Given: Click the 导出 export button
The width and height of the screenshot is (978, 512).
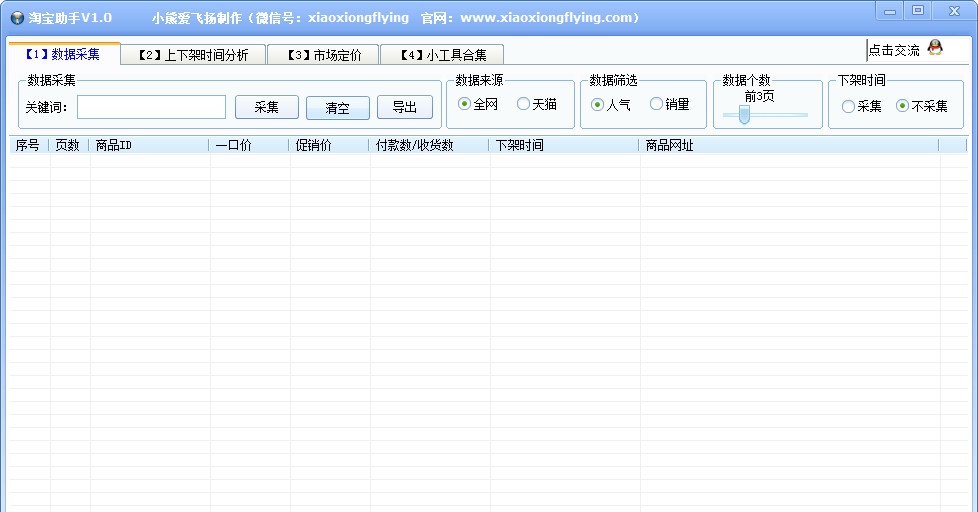Looking at the screenshot, I should (x=405, y=107).
